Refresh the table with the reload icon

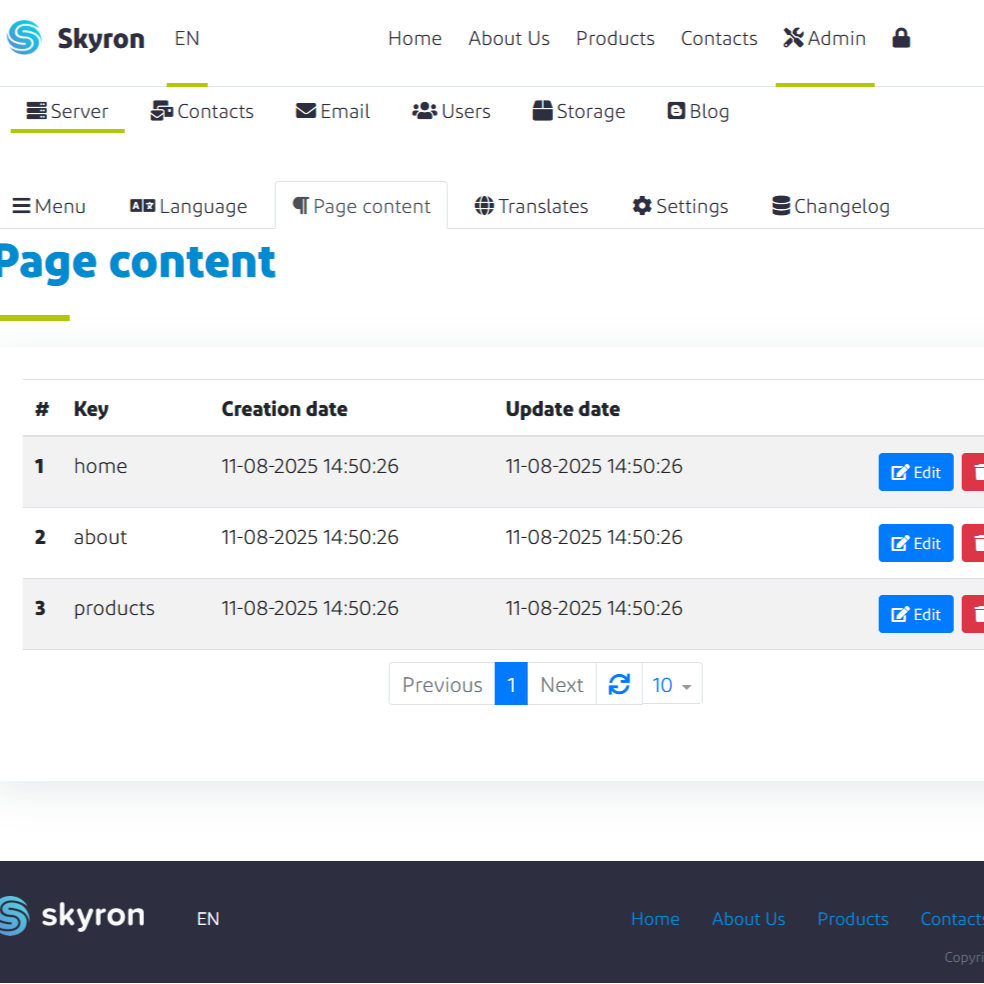619,683
